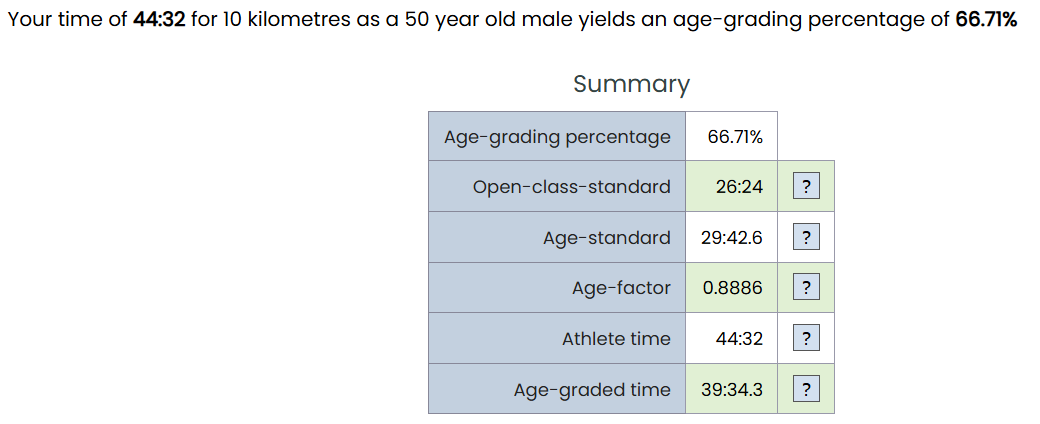Select the Age-graded time row label

557,389
